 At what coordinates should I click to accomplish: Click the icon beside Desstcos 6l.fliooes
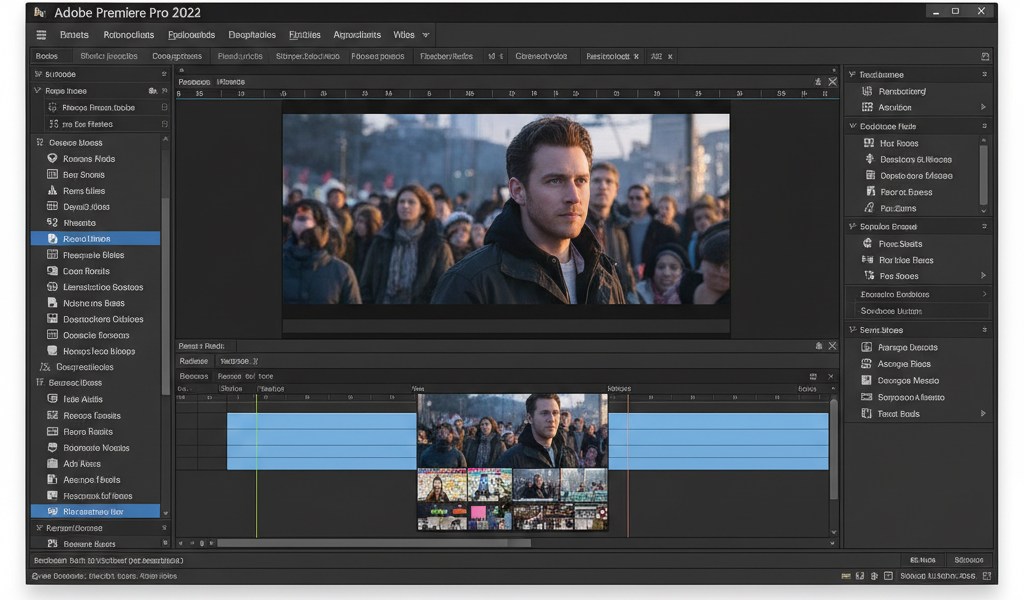point(869,159)
